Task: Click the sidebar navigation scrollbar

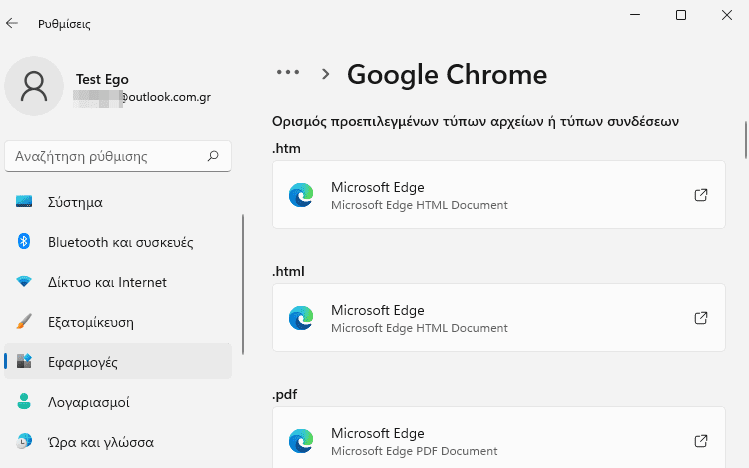Action: coord(243,284)
